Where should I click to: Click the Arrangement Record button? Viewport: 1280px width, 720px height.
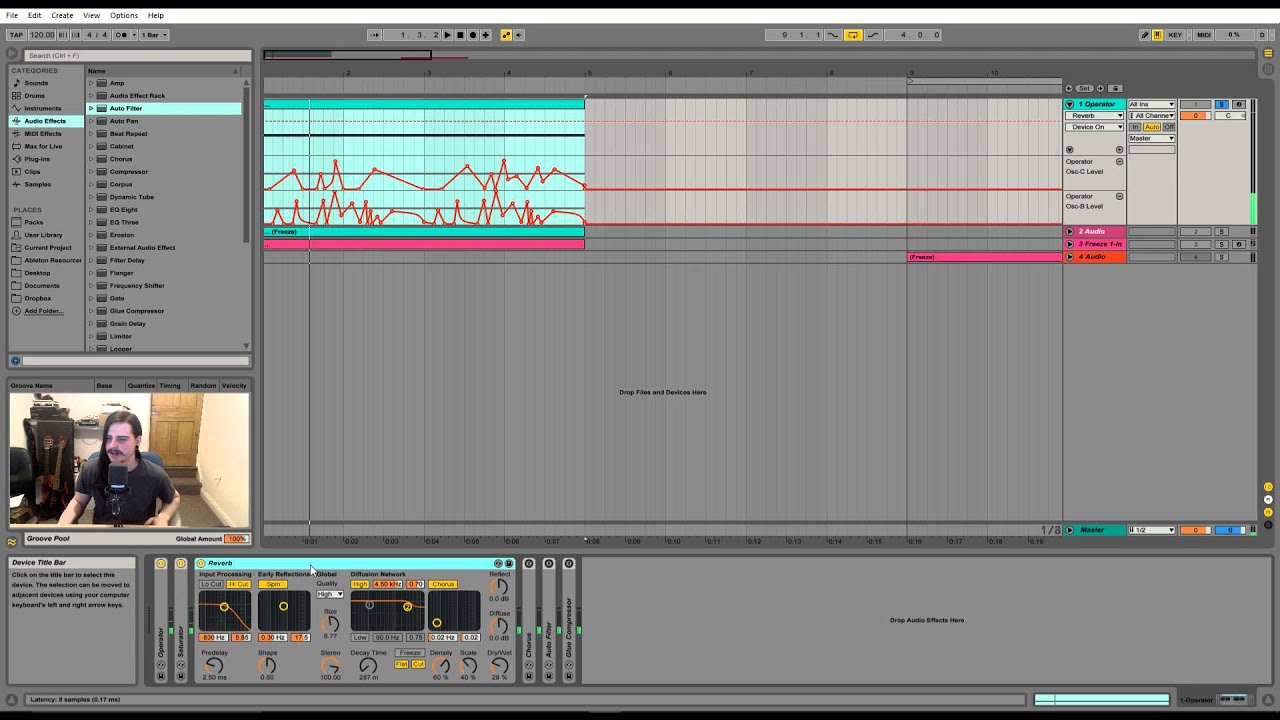473,35
